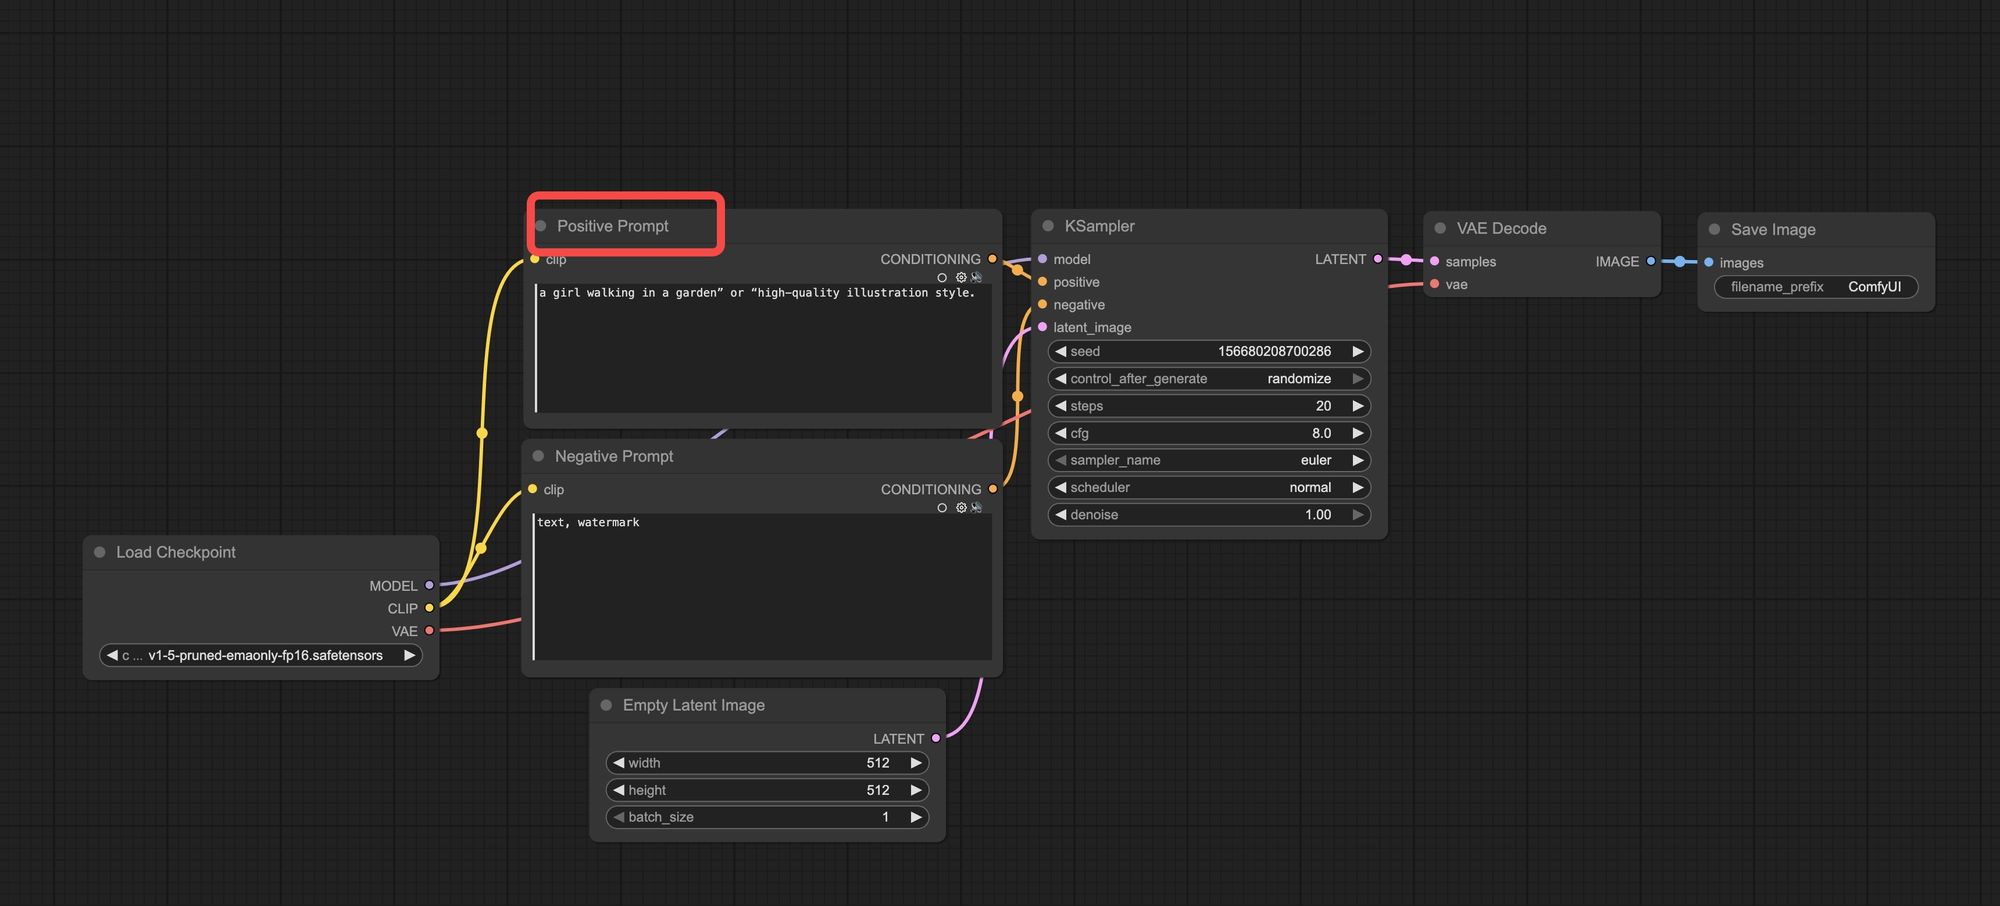
Task: Open the scheduler dropdown set to normal
Action: 1208,487
